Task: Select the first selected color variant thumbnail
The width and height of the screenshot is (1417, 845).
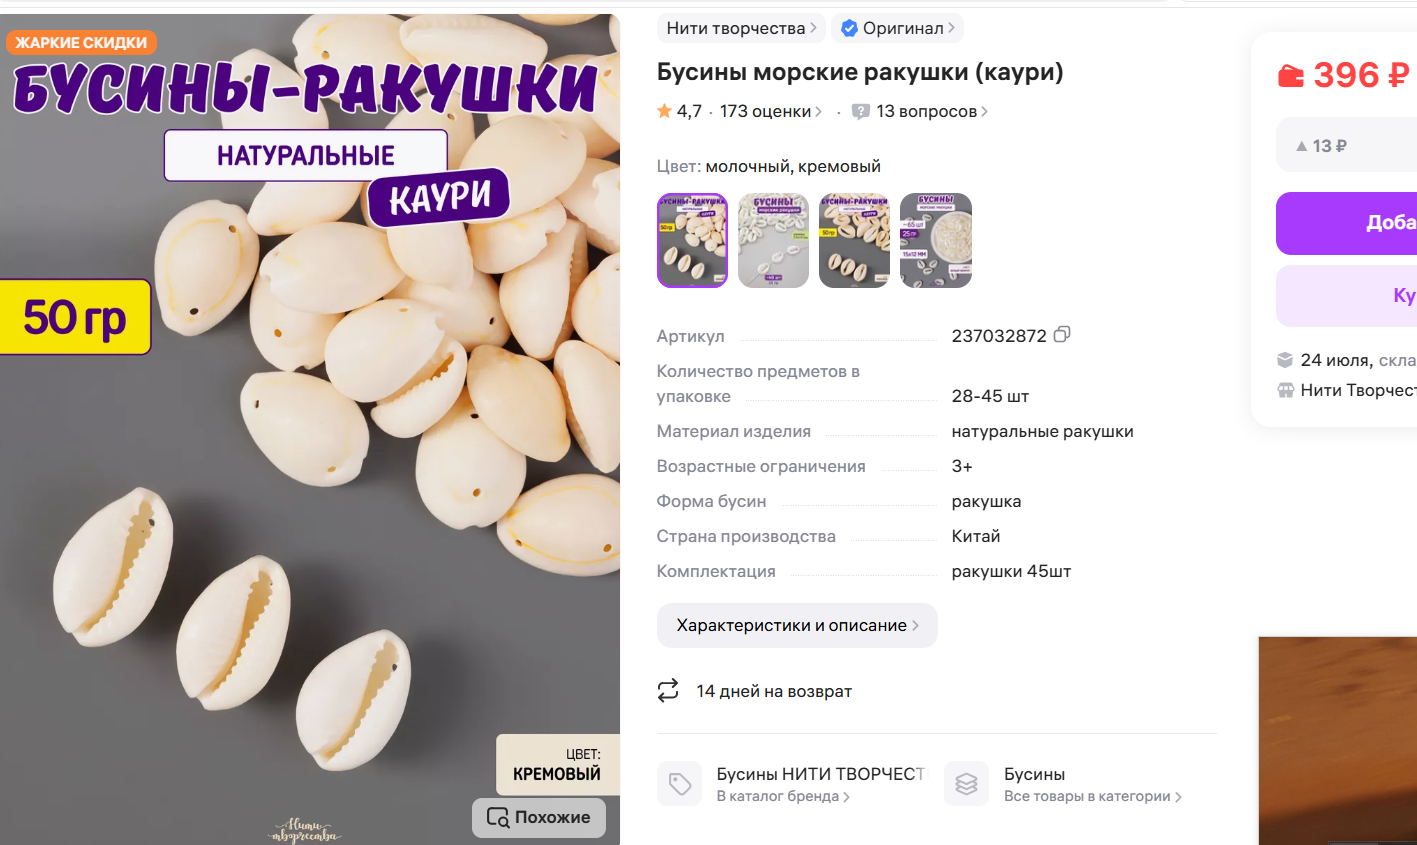Action: 692,240
